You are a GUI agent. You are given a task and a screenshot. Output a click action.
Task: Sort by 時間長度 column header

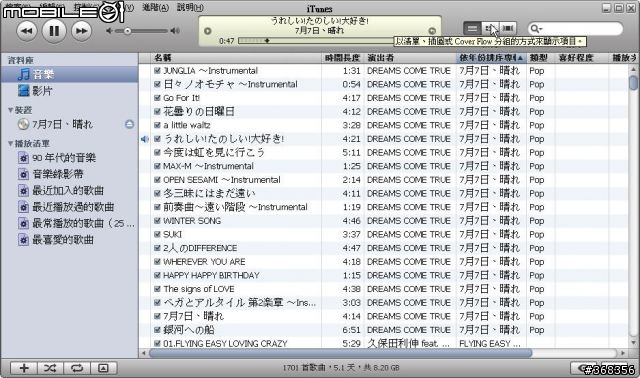coord(342,58)
